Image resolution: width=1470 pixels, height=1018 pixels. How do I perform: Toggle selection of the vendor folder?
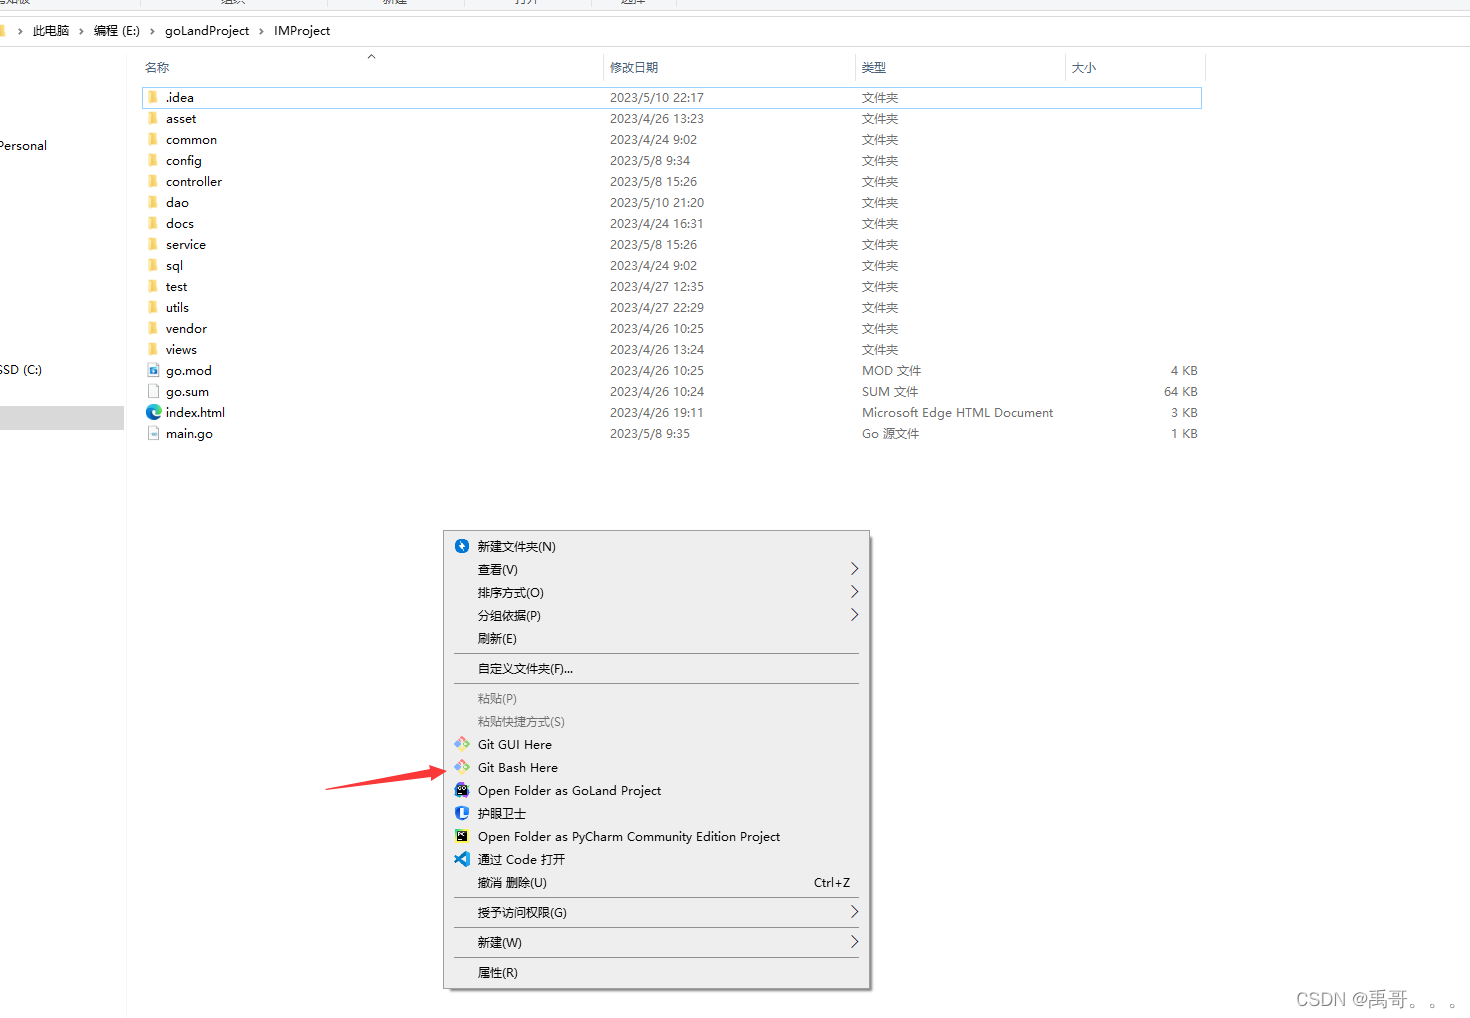click(x=186, y=328)
